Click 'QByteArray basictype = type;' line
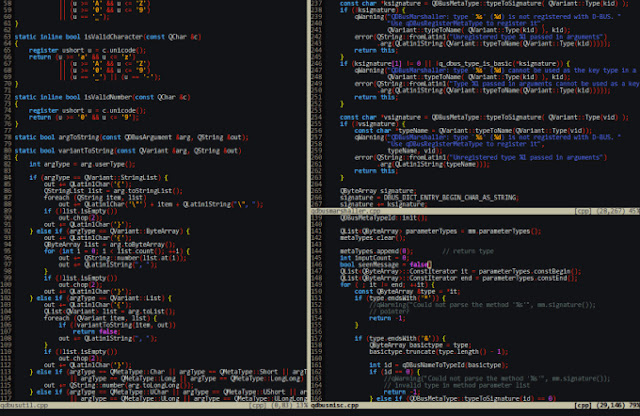The image size is (640, 416). (420, 345)
